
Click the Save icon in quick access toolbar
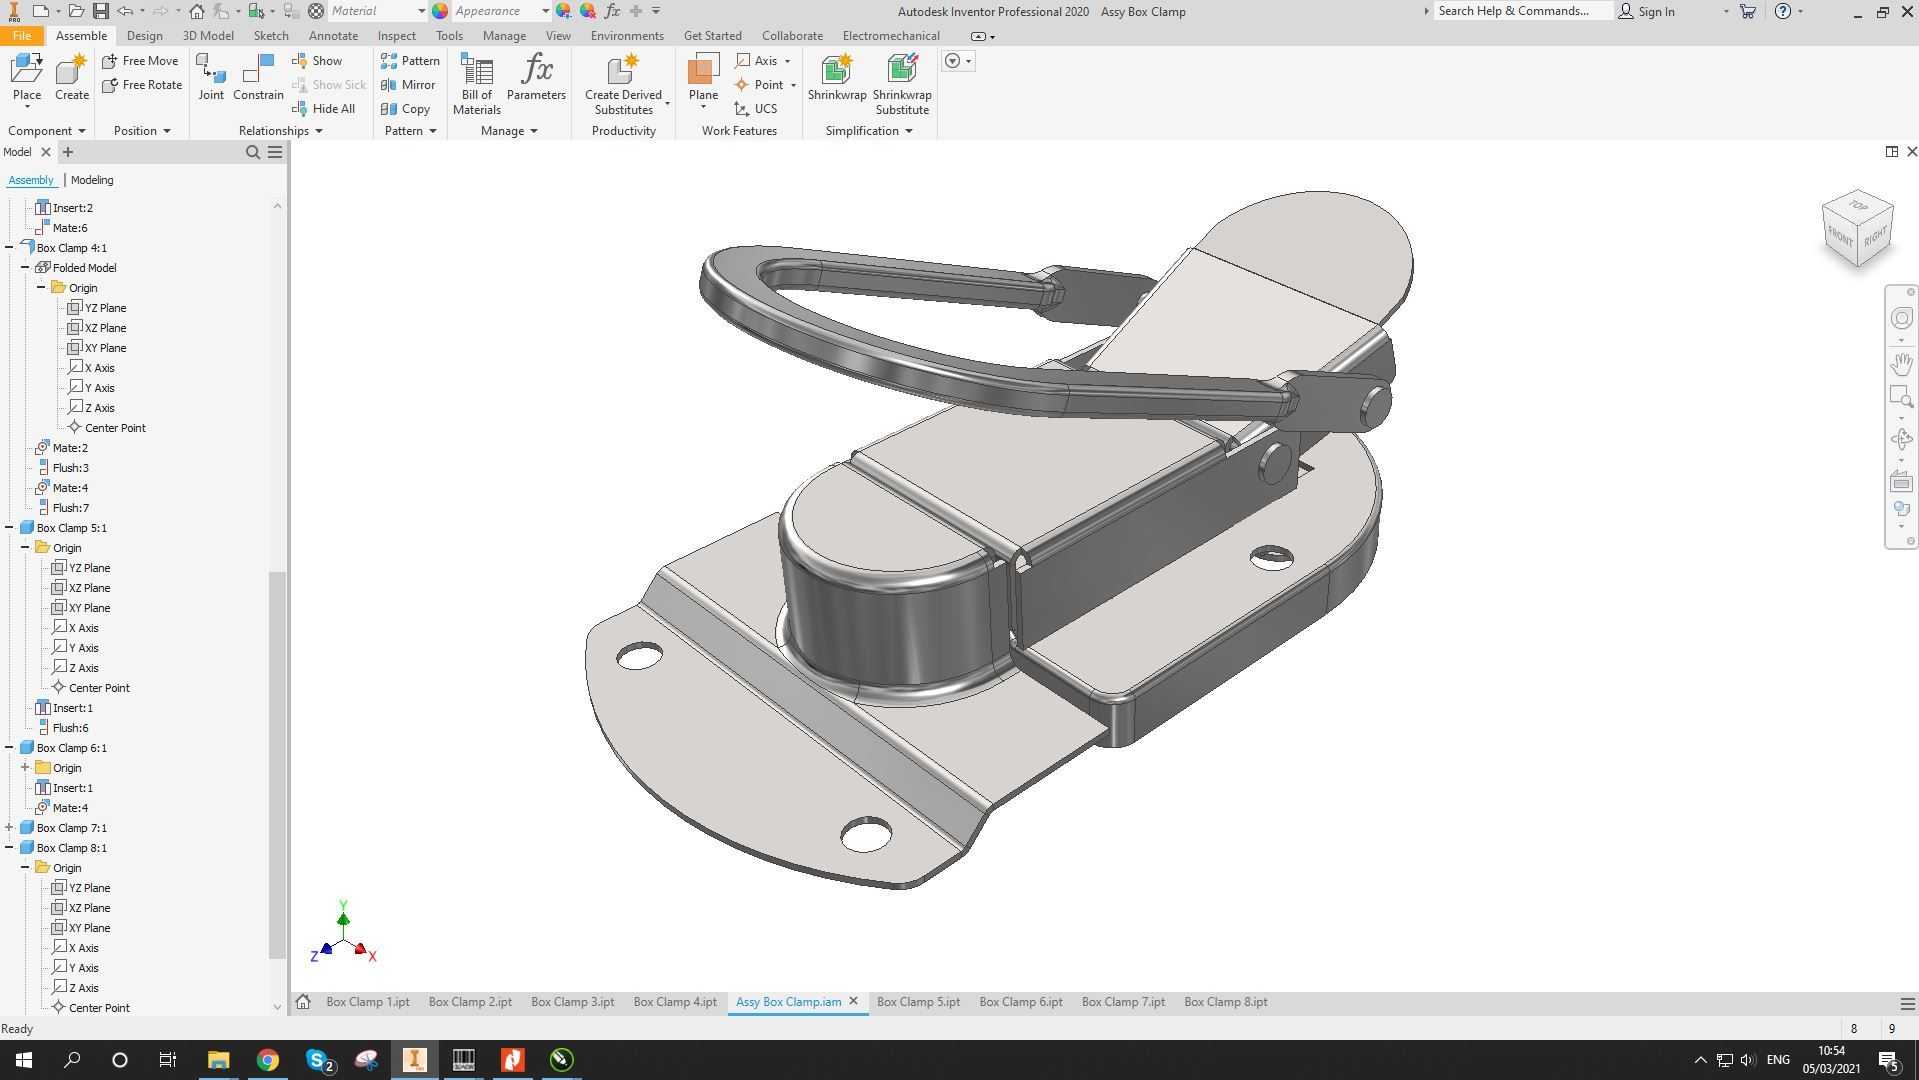click(100, 11)
